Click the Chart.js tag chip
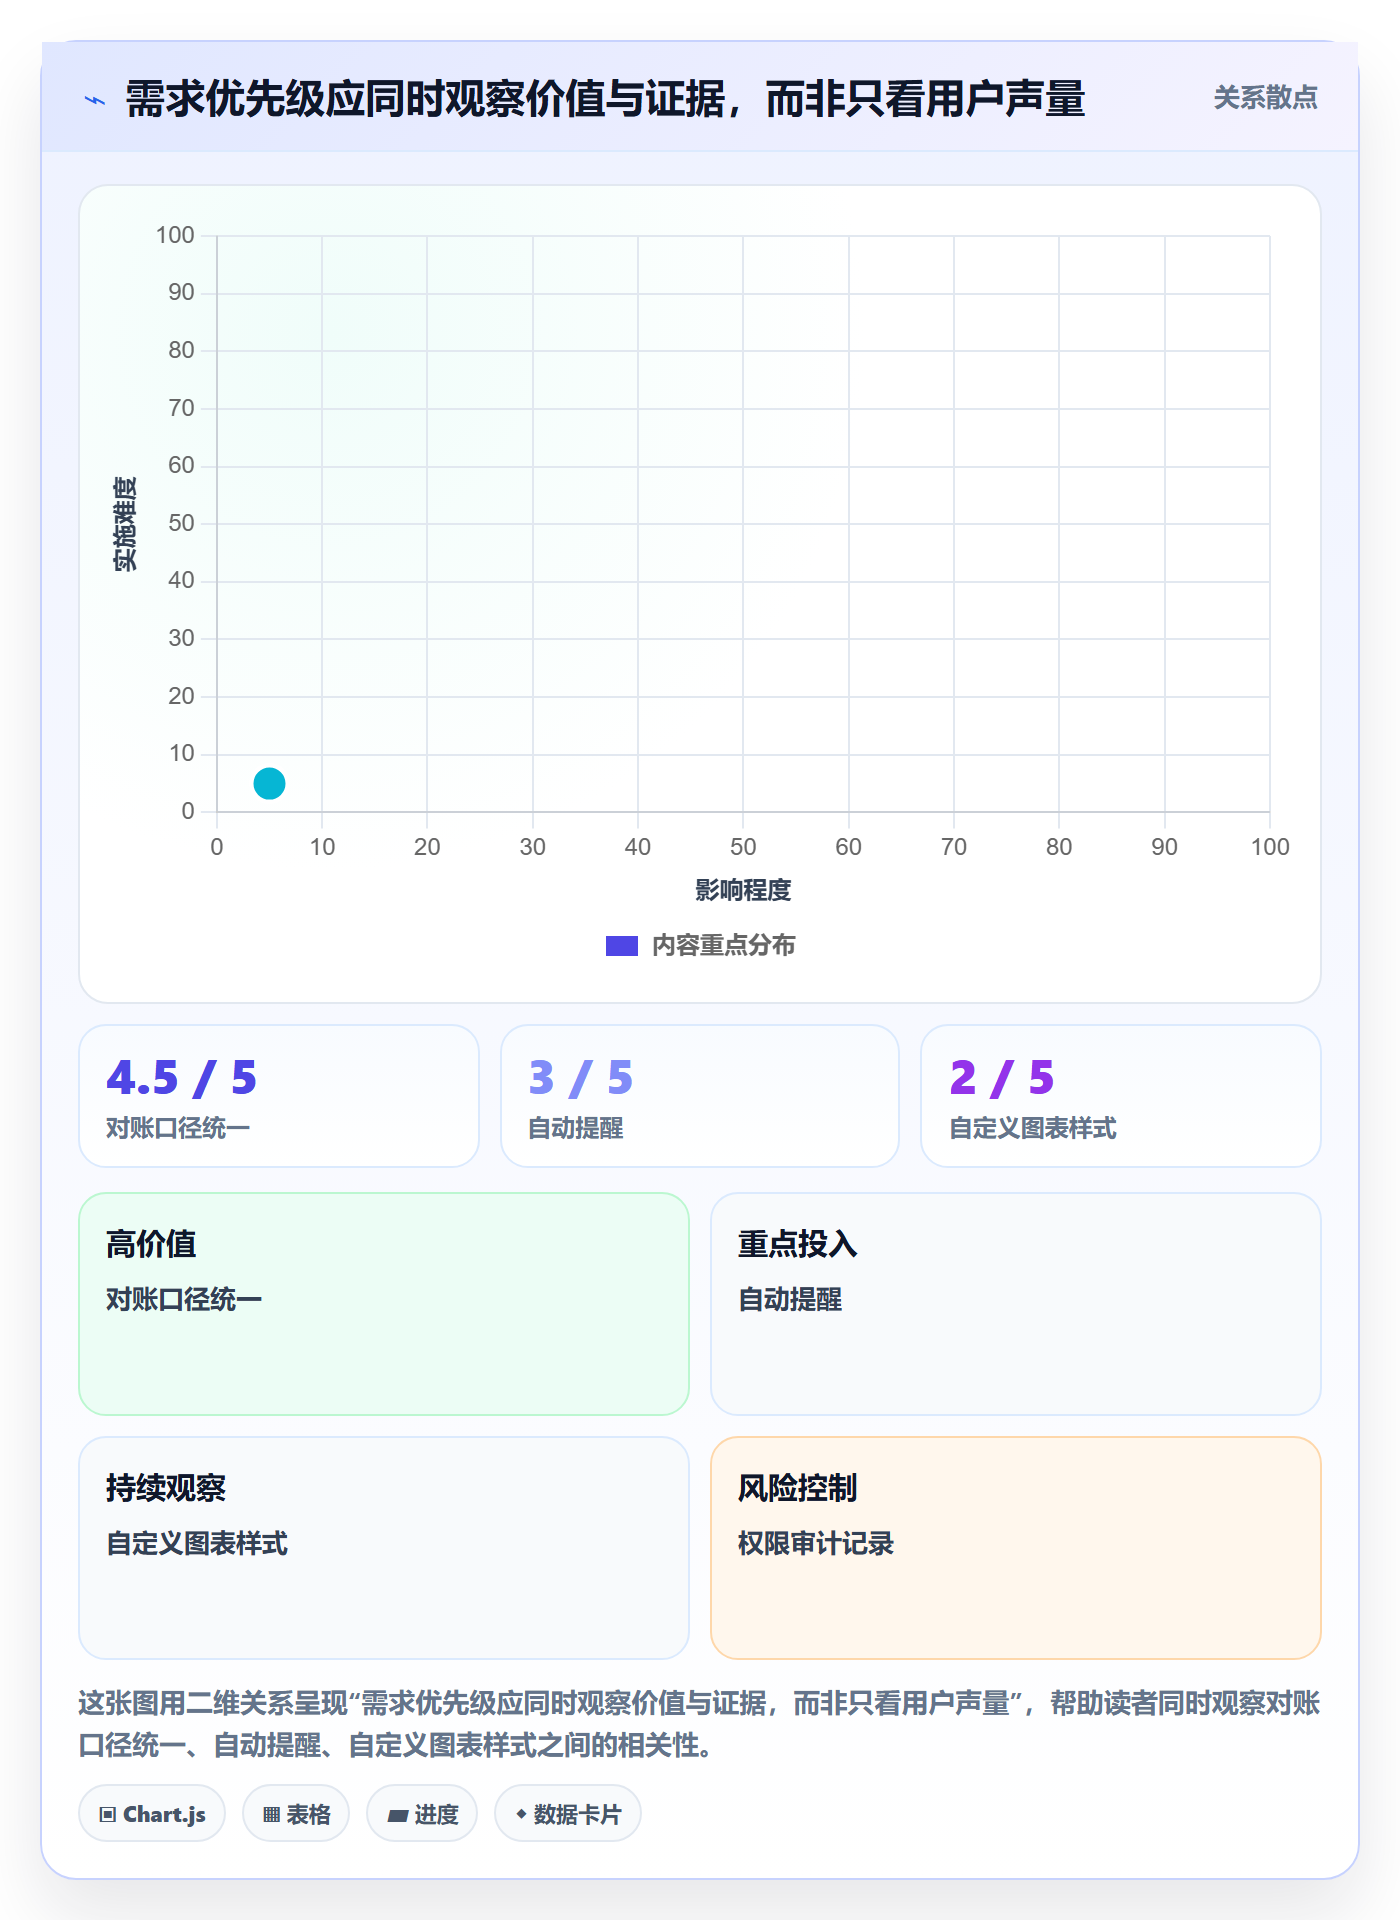The width and height of the screenshot is (1400, 1920). 152,1814
